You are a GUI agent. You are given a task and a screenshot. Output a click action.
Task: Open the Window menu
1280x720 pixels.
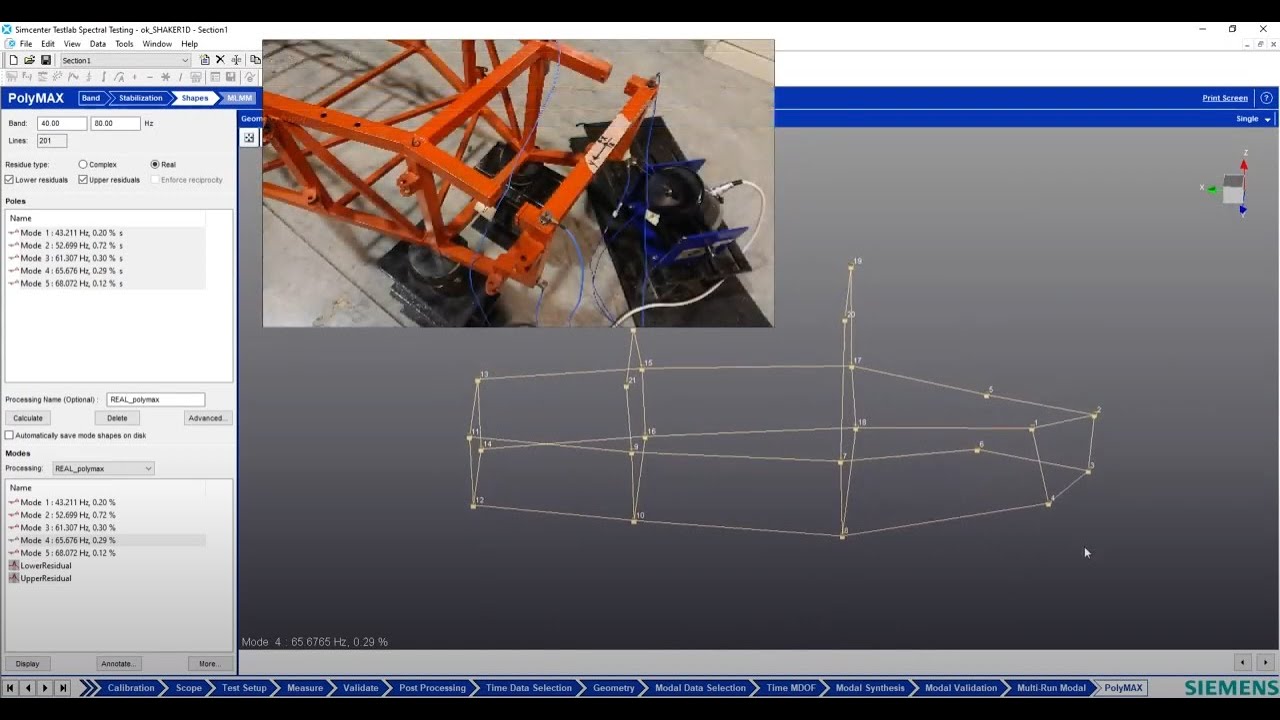[x=157, y=44]
